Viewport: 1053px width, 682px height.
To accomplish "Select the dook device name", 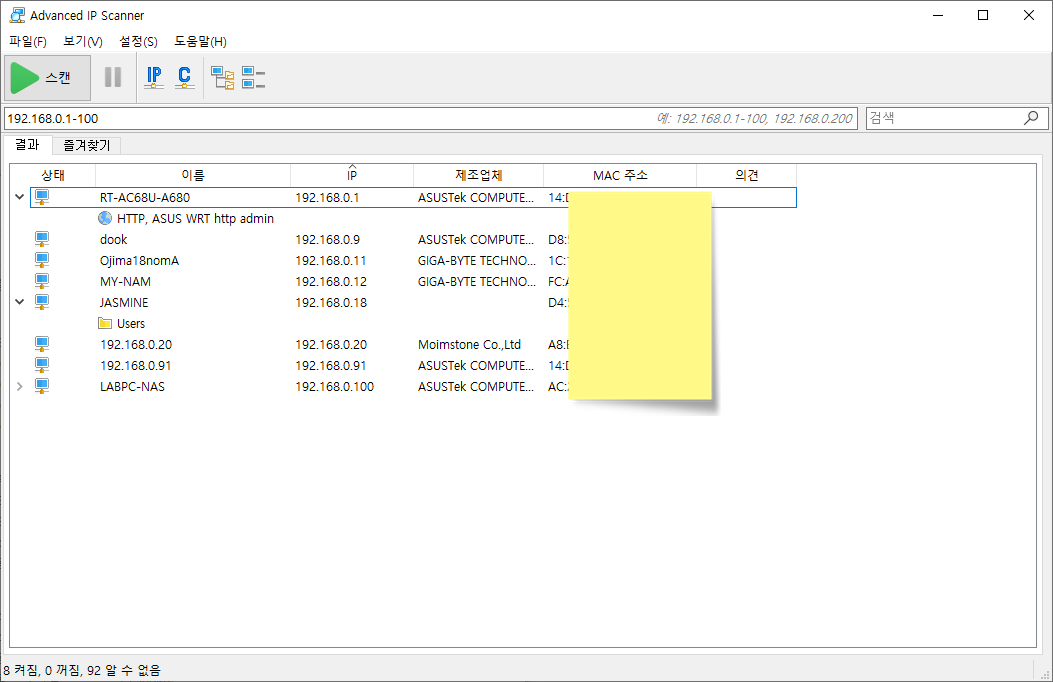I will click(x=113, y=240).
